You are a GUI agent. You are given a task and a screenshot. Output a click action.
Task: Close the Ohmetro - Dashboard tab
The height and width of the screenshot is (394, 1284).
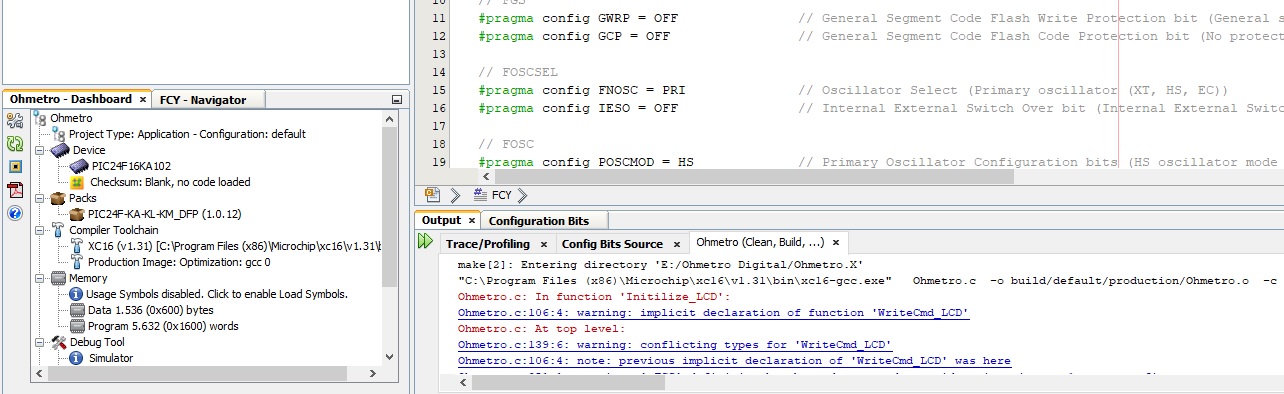coord(143,100)
